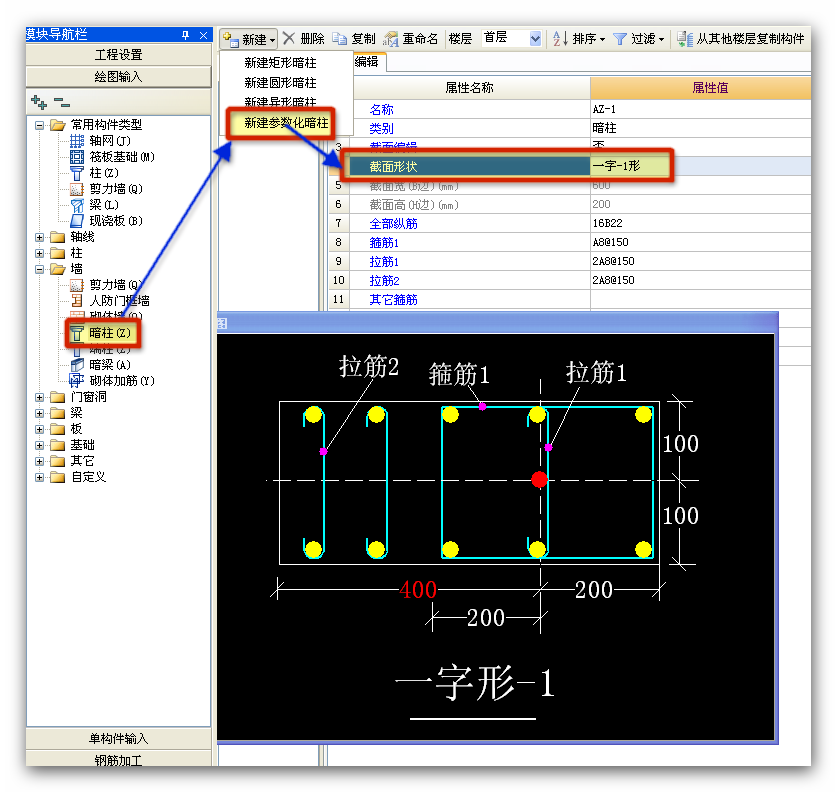Click the 属性名称 column header
The height and width of the screenshot is (792, 837).
coord(470,88)
